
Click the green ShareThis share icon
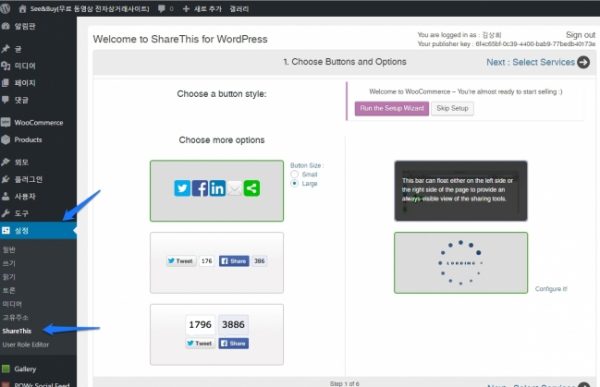(252, 188)
